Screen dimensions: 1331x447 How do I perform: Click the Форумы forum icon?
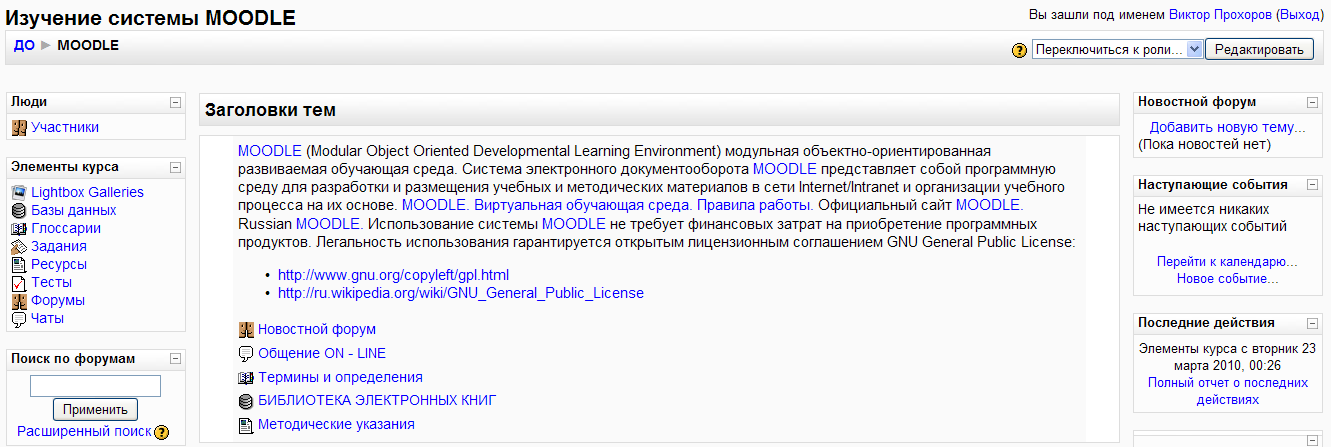coord(19,301)
